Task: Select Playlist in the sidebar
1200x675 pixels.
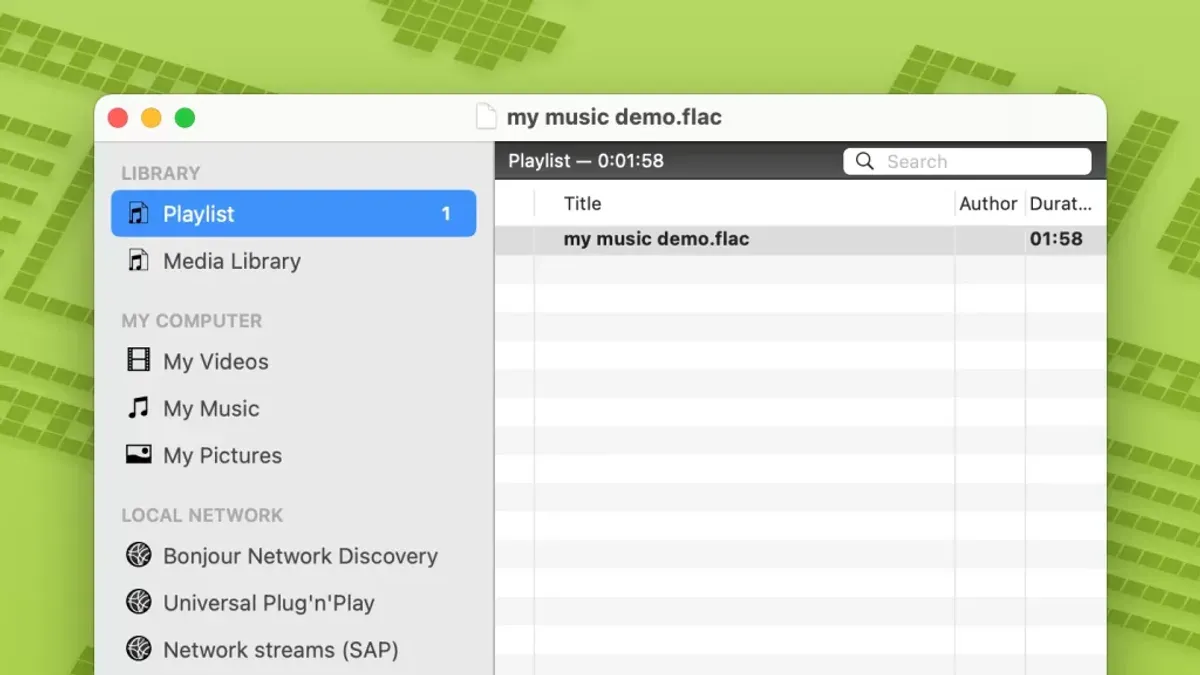Action: 293,213
